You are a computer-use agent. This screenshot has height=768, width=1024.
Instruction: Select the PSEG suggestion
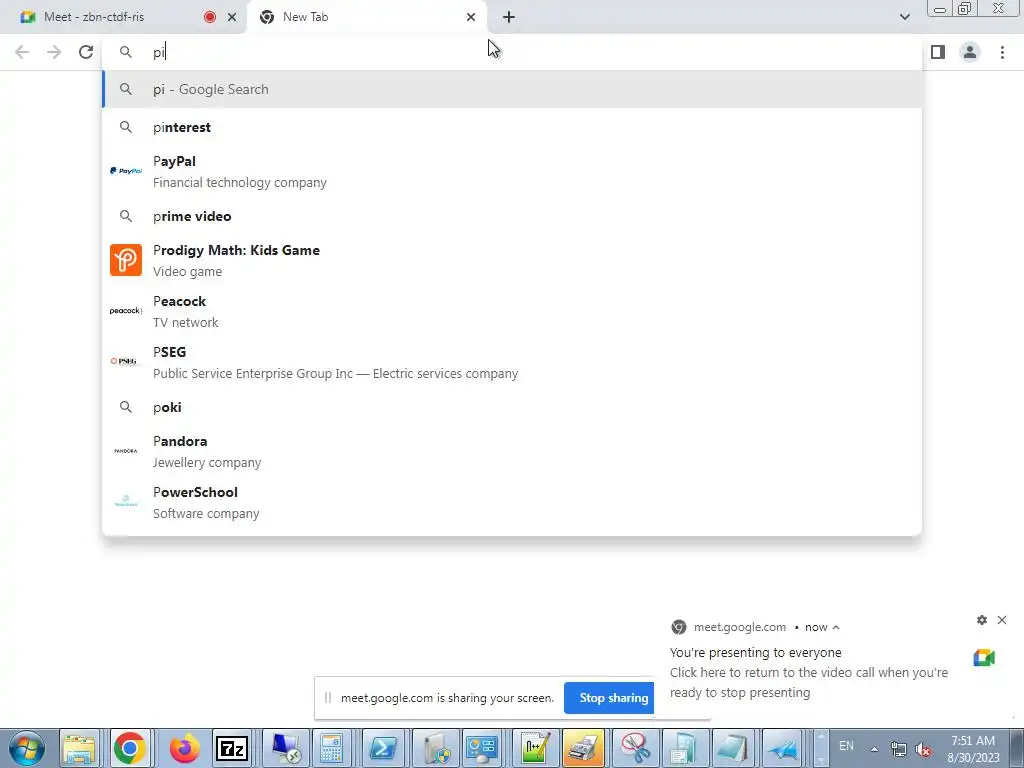tap(512, 362)
